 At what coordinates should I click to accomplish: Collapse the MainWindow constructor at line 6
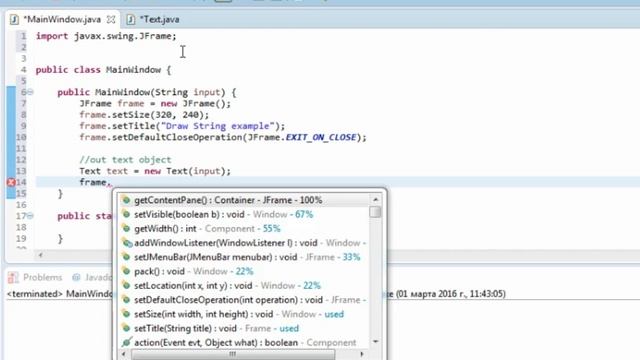click(30, 92)
